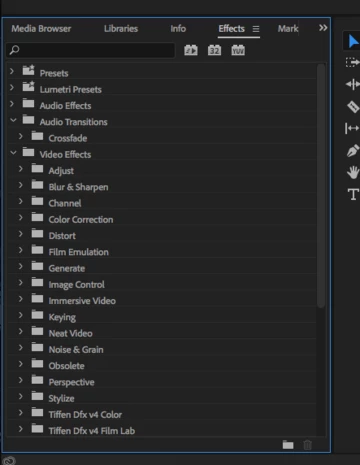Screen dimensions: 360x465
Task: Select the Type tool
Action: tap(353, 194)
